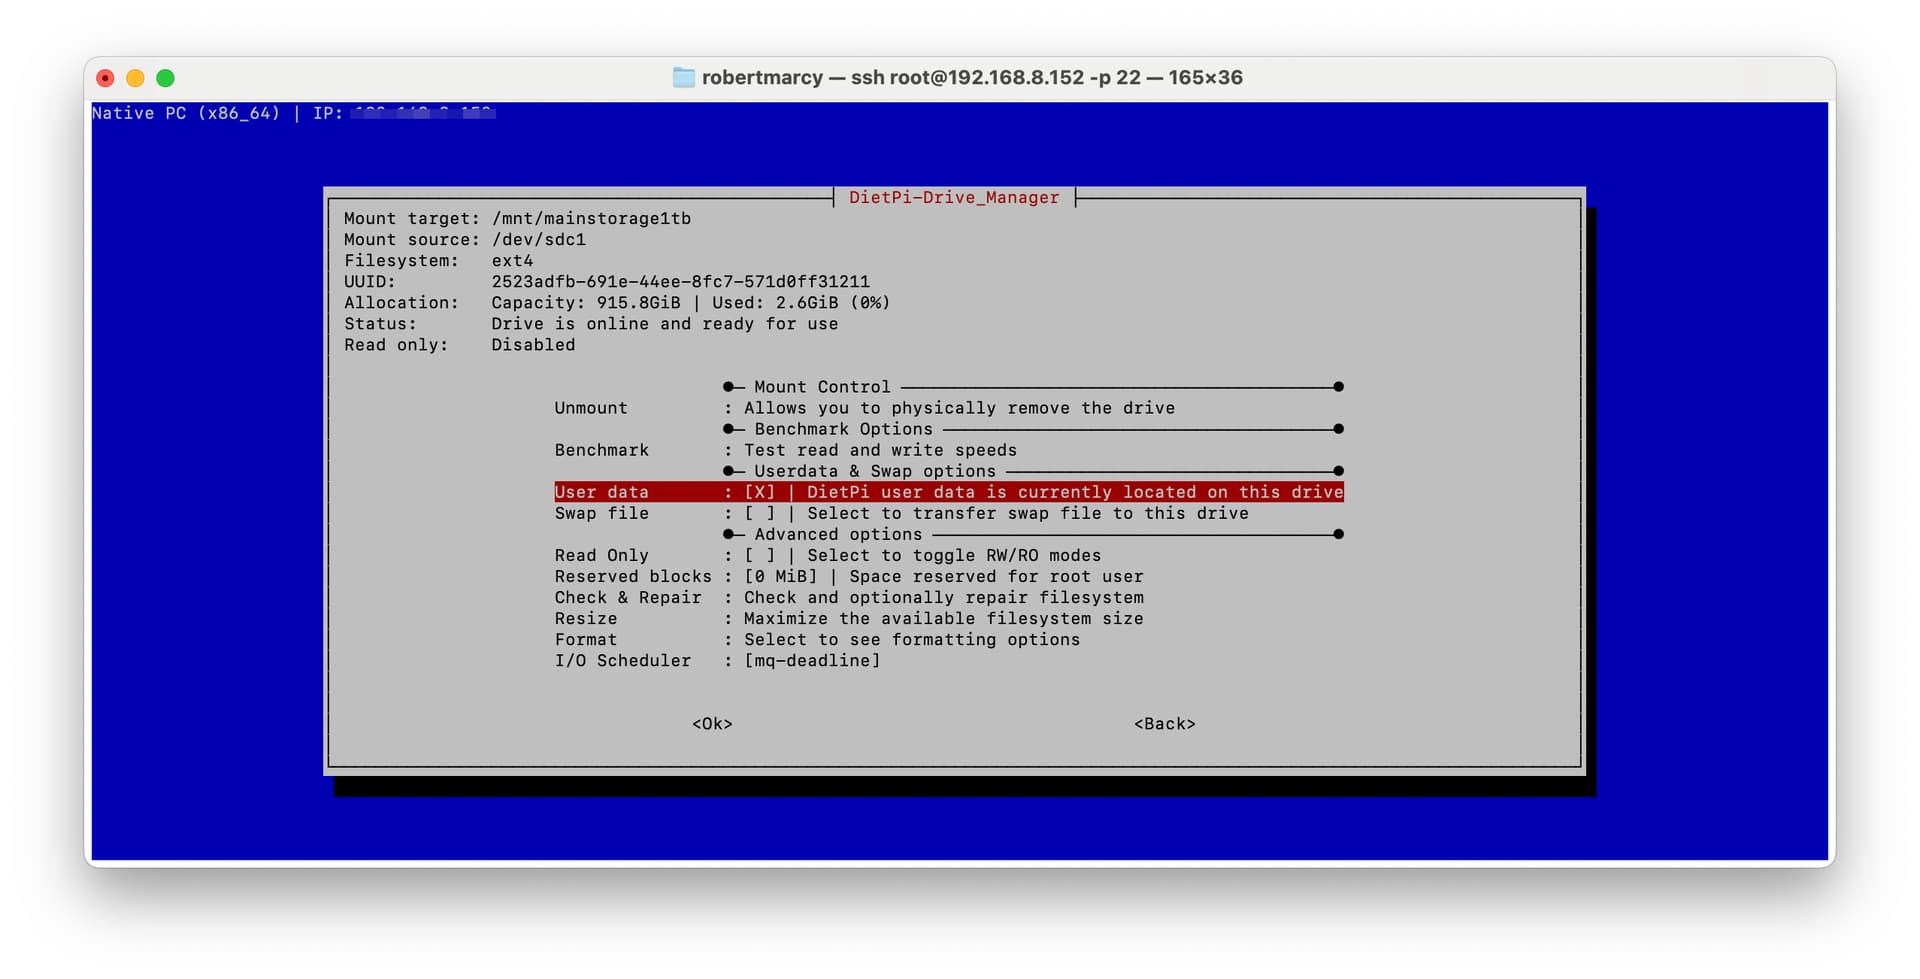
Task: Click the terminal window title text
Action: tap(972, 77)
